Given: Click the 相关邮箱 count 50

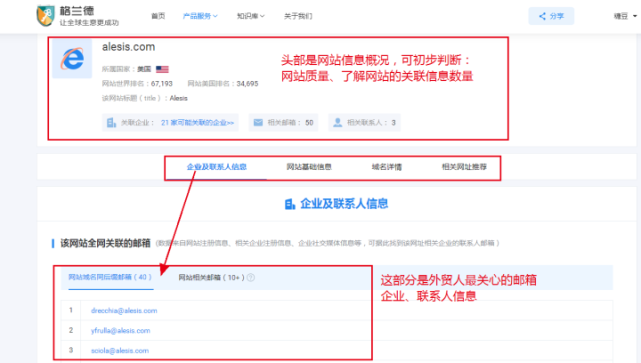Looking at the screenshot, I should click(x=309, y=123).
